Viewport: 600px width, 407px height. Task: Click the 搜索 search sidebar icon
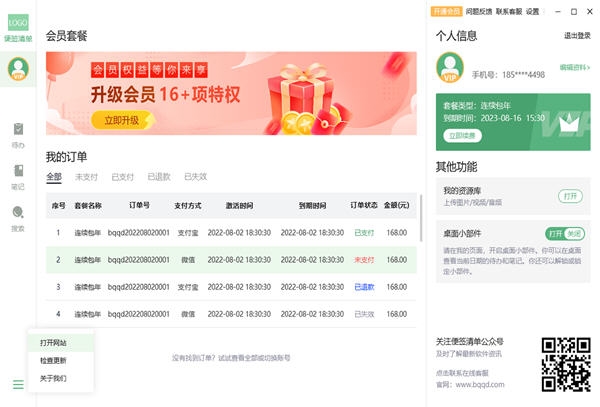[x=18, y=217]
